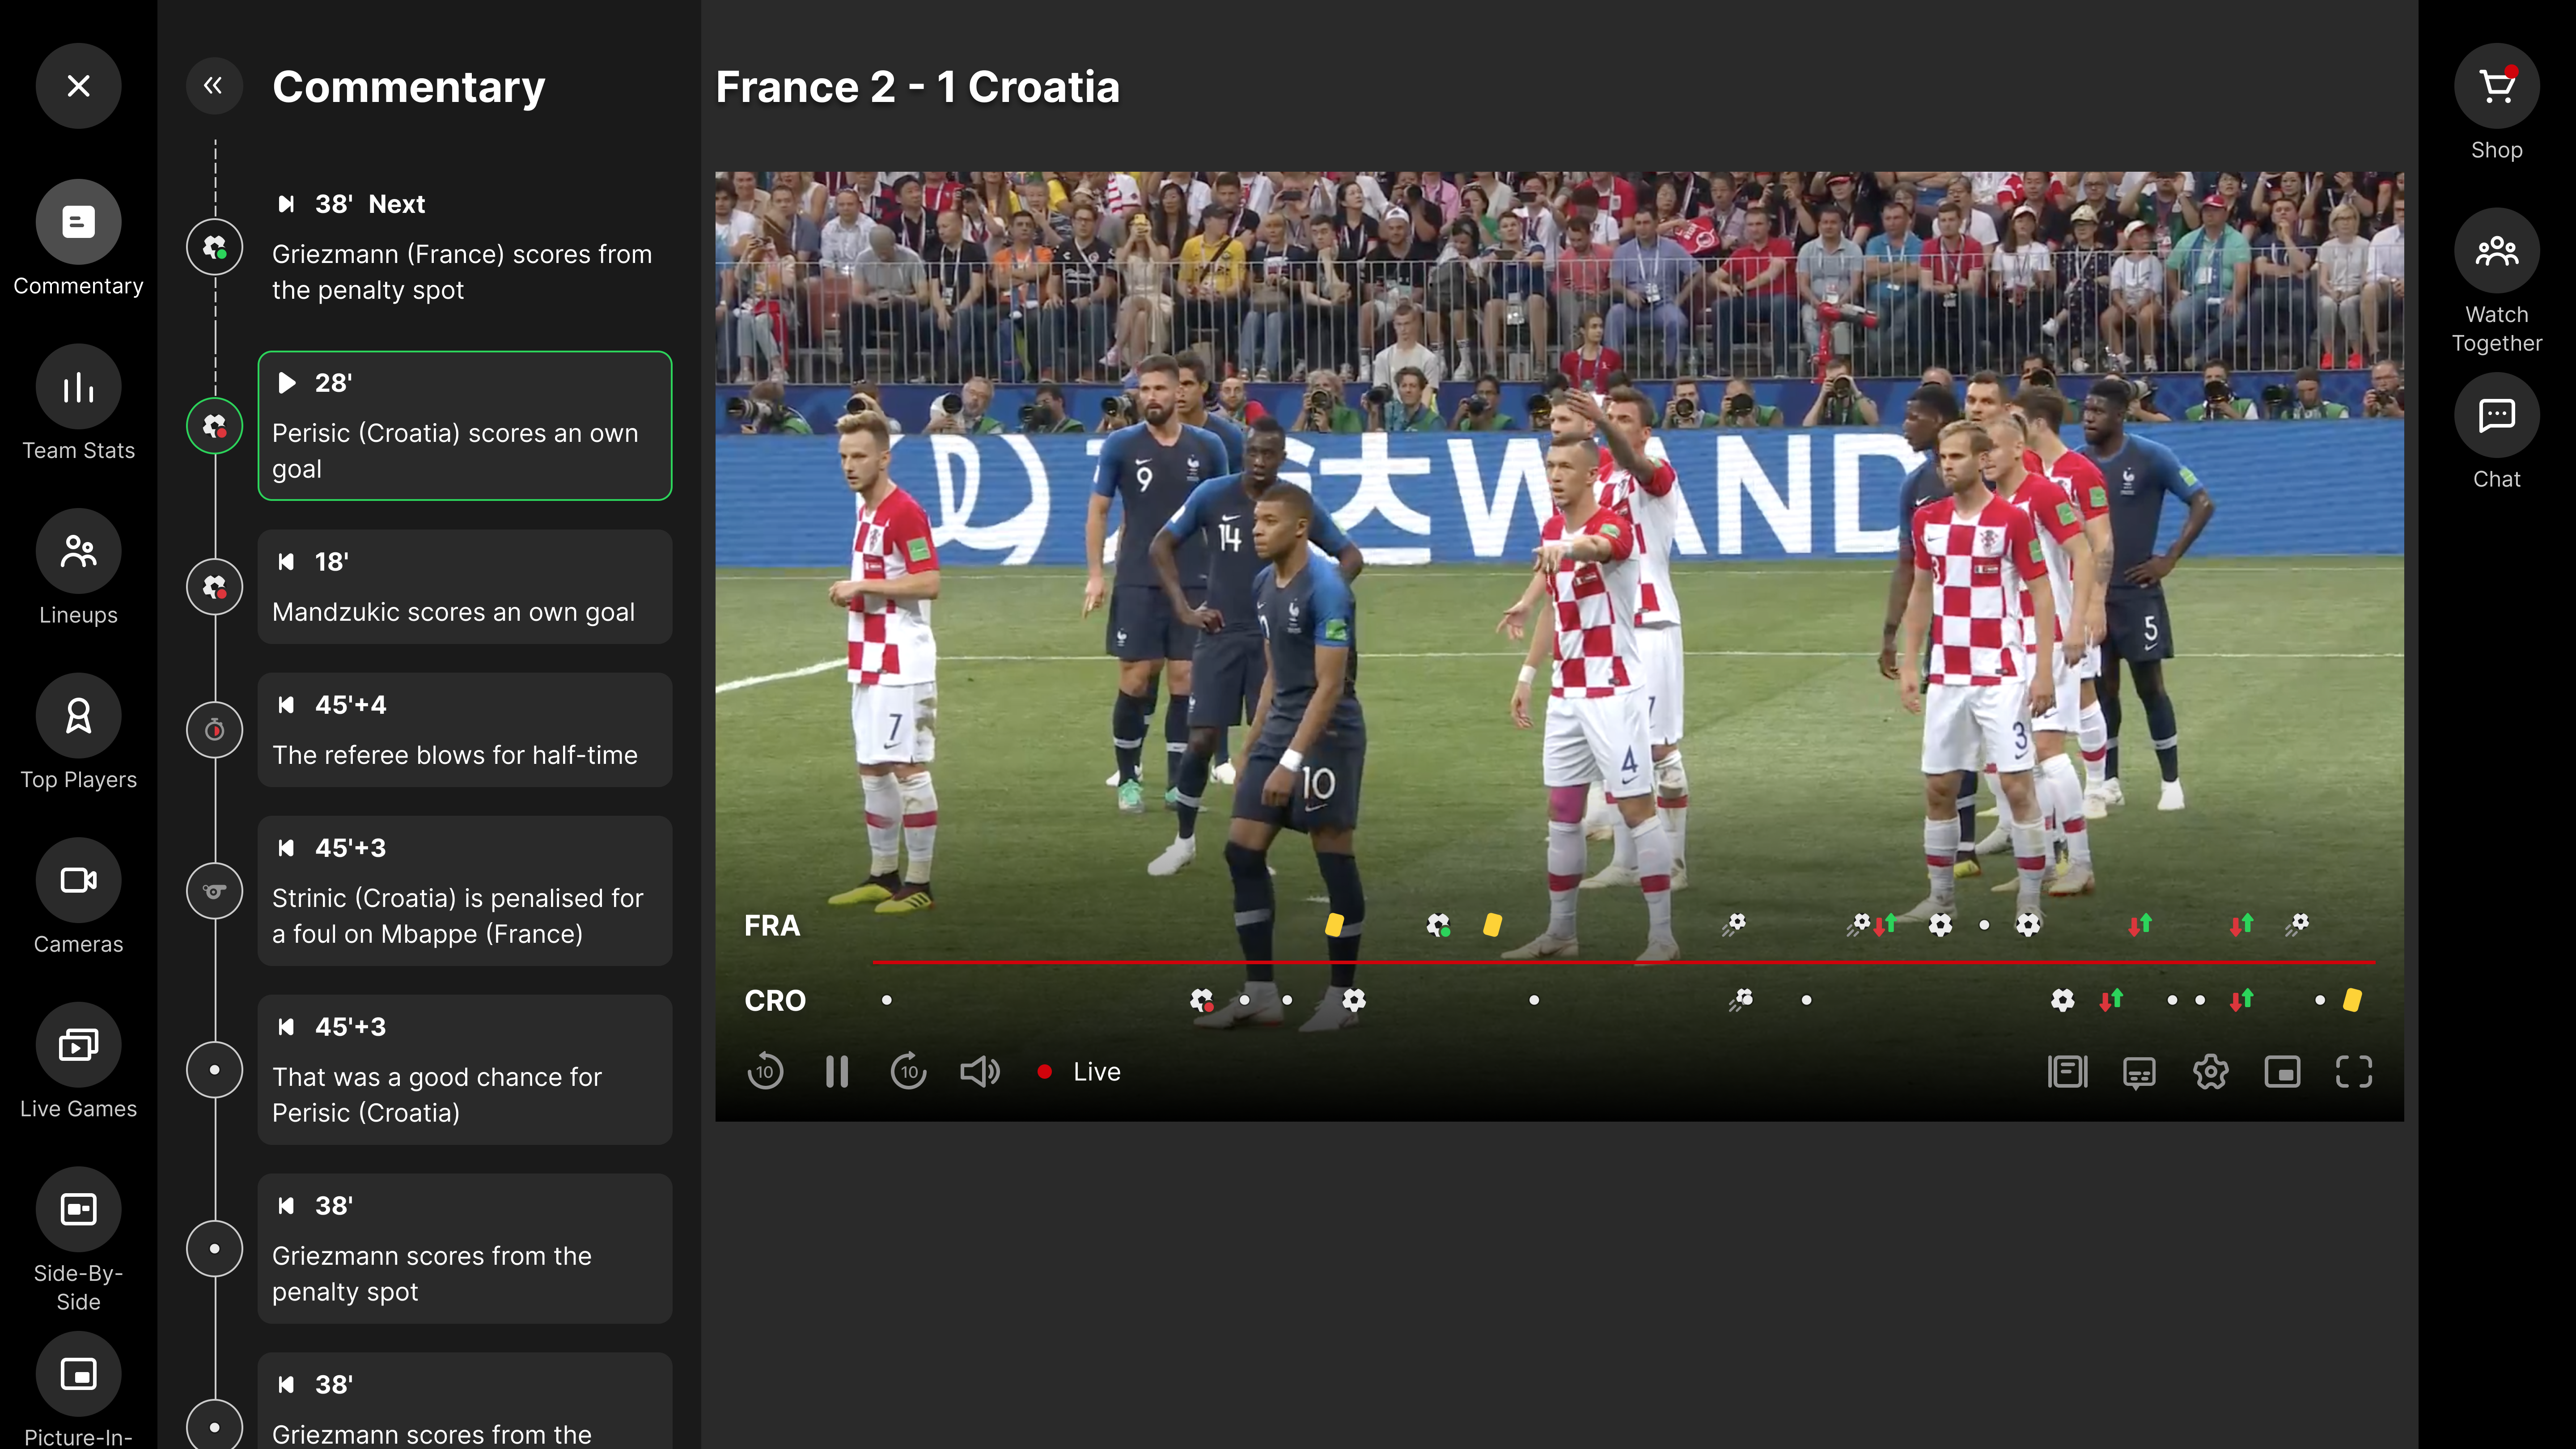Viewport: 2576px width, 1449px height.
Task: Close the side menu with X button
Action: (78, 86)
